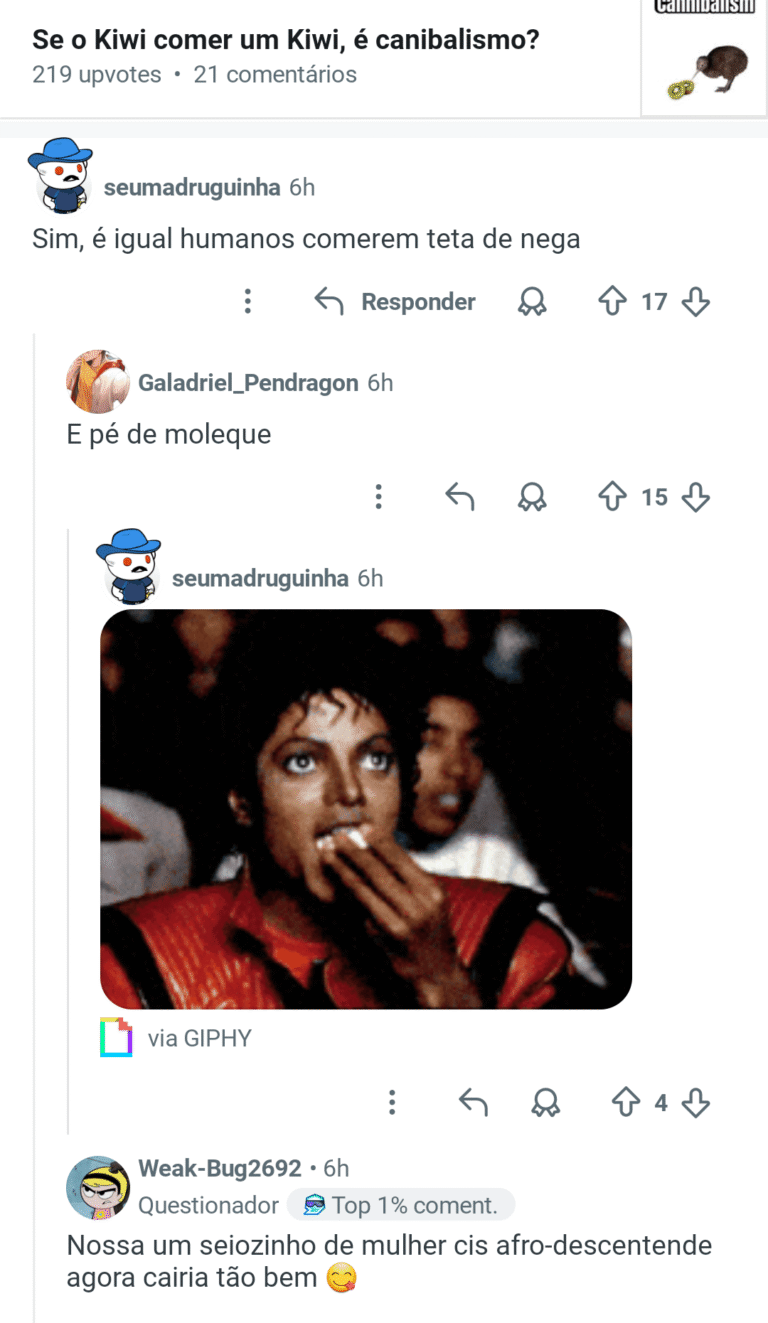Open options menu for seumadruguinha's first comment
768x1323 pixels.
(x=248, y=301)
